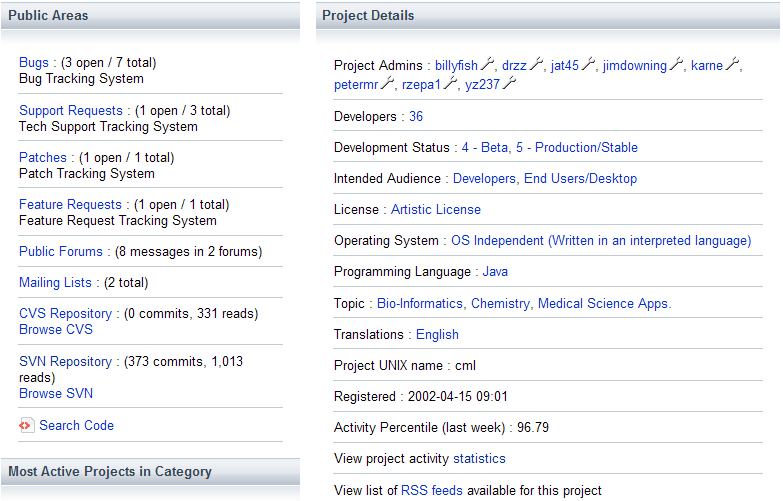
Task: Click wrench icon after petermr
Action: tap(388, 84)
